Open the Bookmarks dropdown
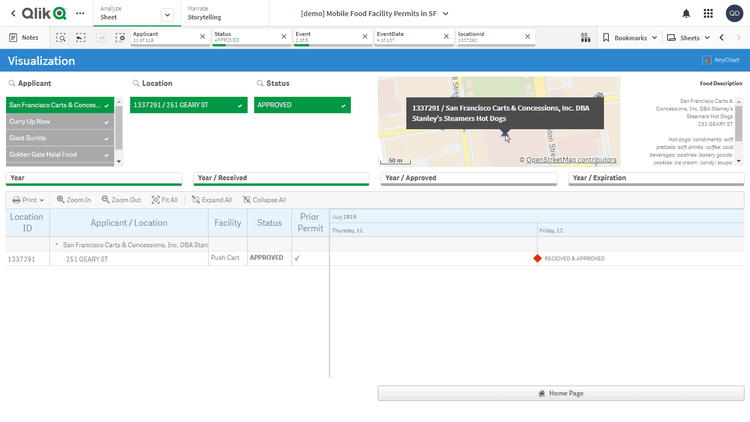Image resolution: width=750 pixels, height=422 pixels. (630, 37)
